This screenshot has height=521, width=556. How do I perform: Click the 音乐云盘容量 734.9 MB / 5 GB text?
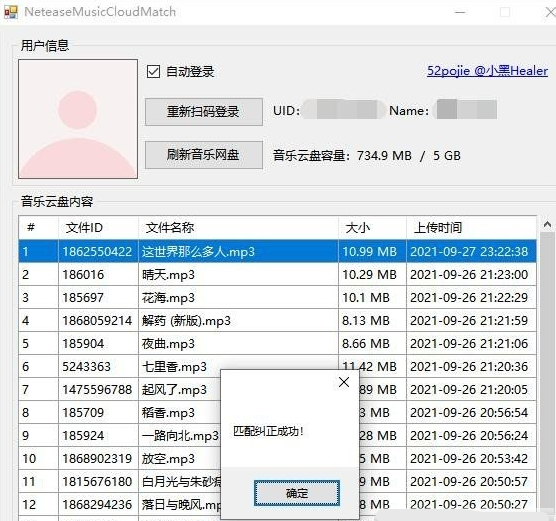point(367,156)
